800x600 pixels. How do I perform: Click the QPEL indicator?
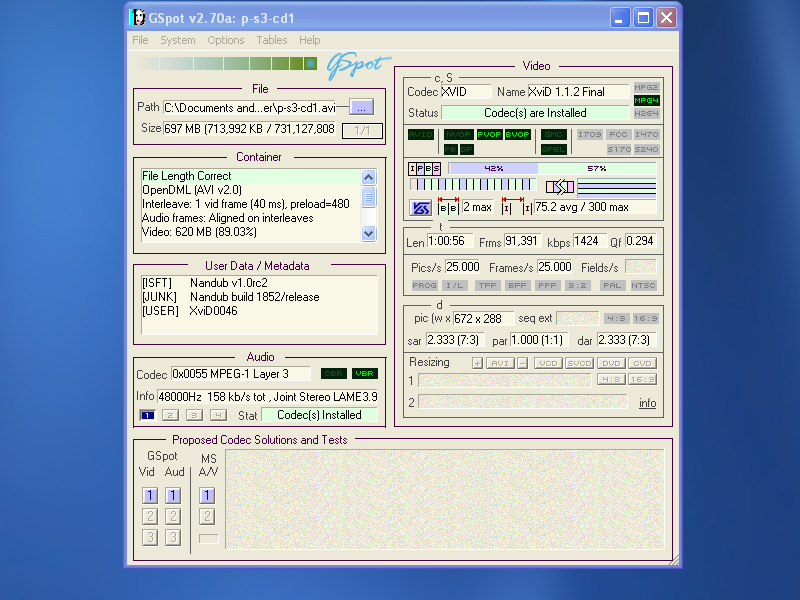click(x=554, y=149)
